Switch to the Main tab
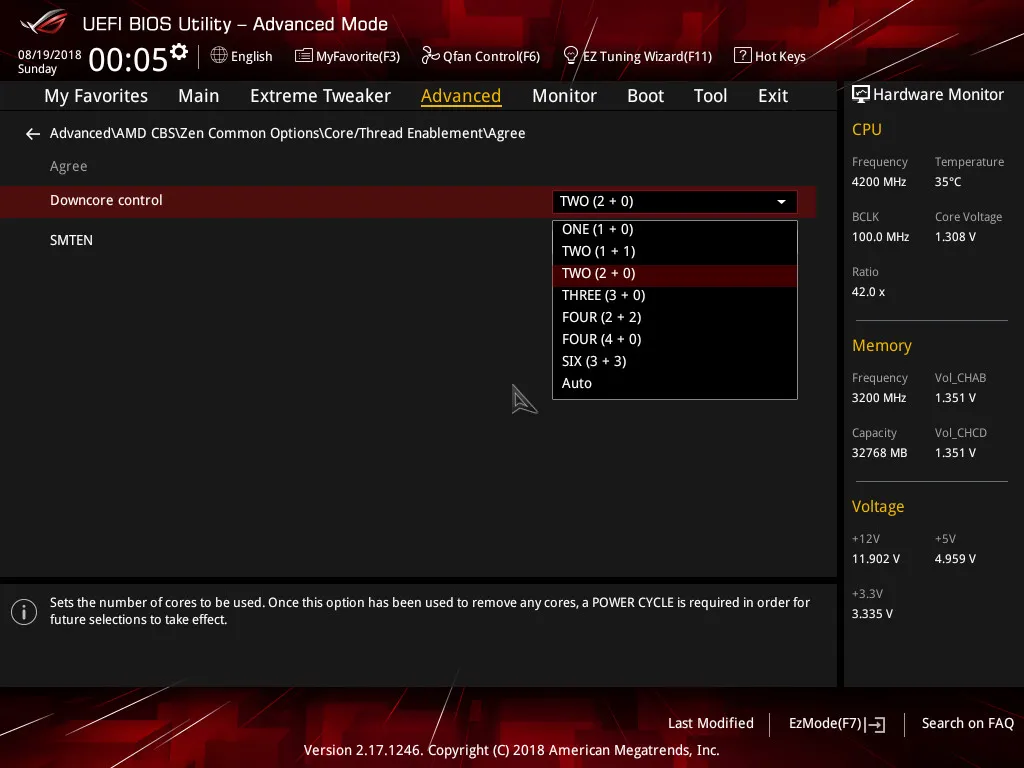Image resolution: width=1024 pixels, height=768 pixels. point(199,96)
